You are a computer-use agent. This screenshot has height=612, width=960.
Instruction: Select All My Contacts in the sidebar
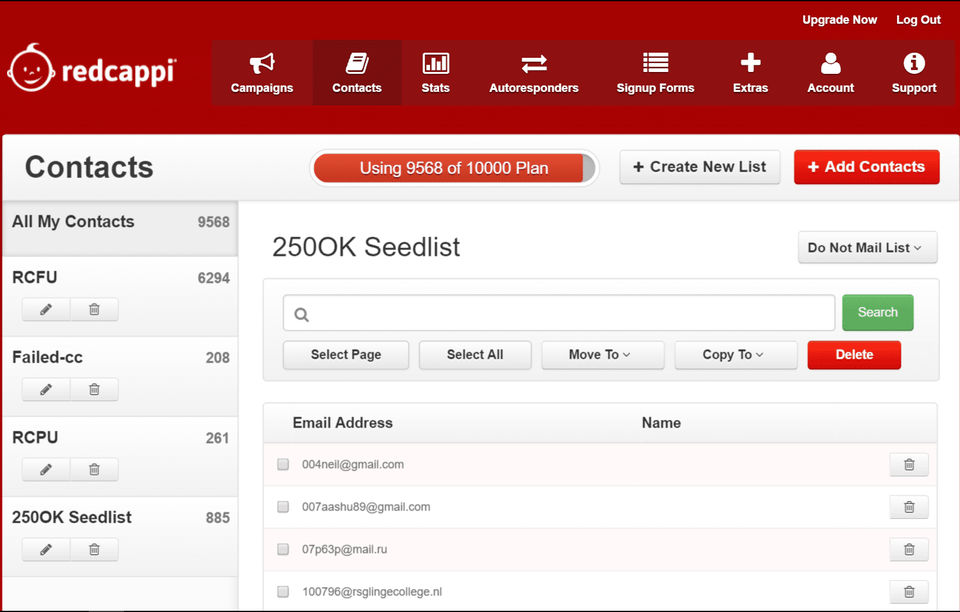tap(120, 228)
